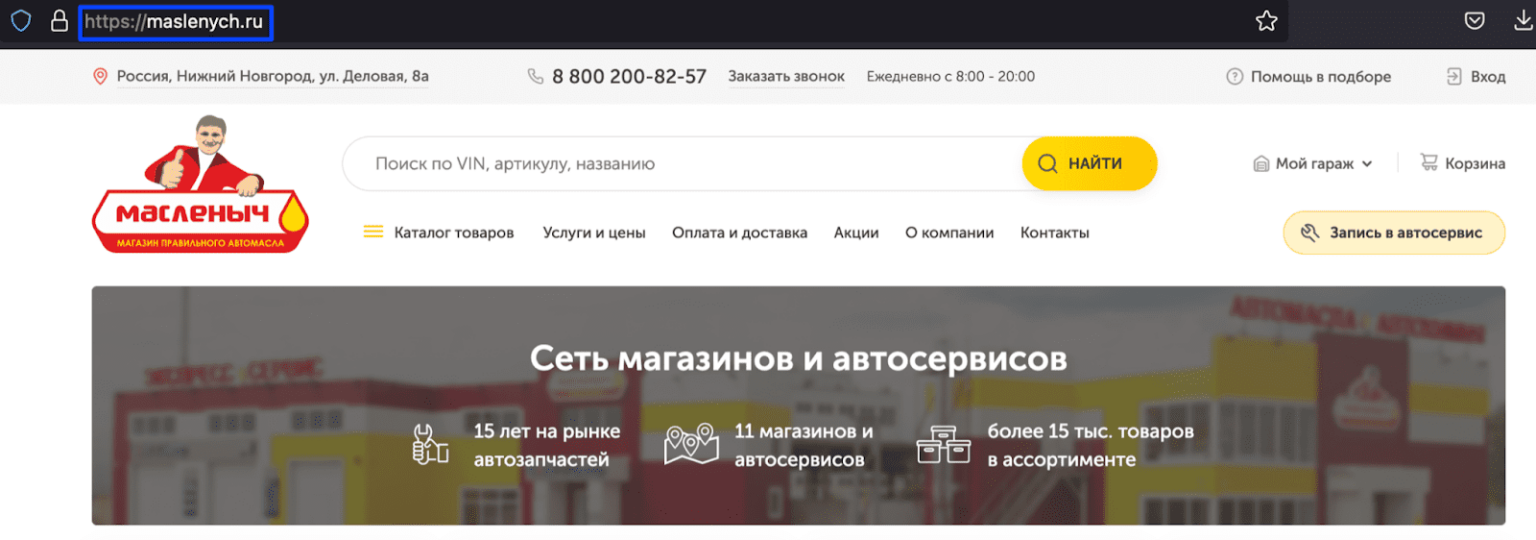Image resolution: width=1536 pixels, height=540 pixels.
Task: Click the shield tracking protection icon
Action: click(x=20, y=21)
